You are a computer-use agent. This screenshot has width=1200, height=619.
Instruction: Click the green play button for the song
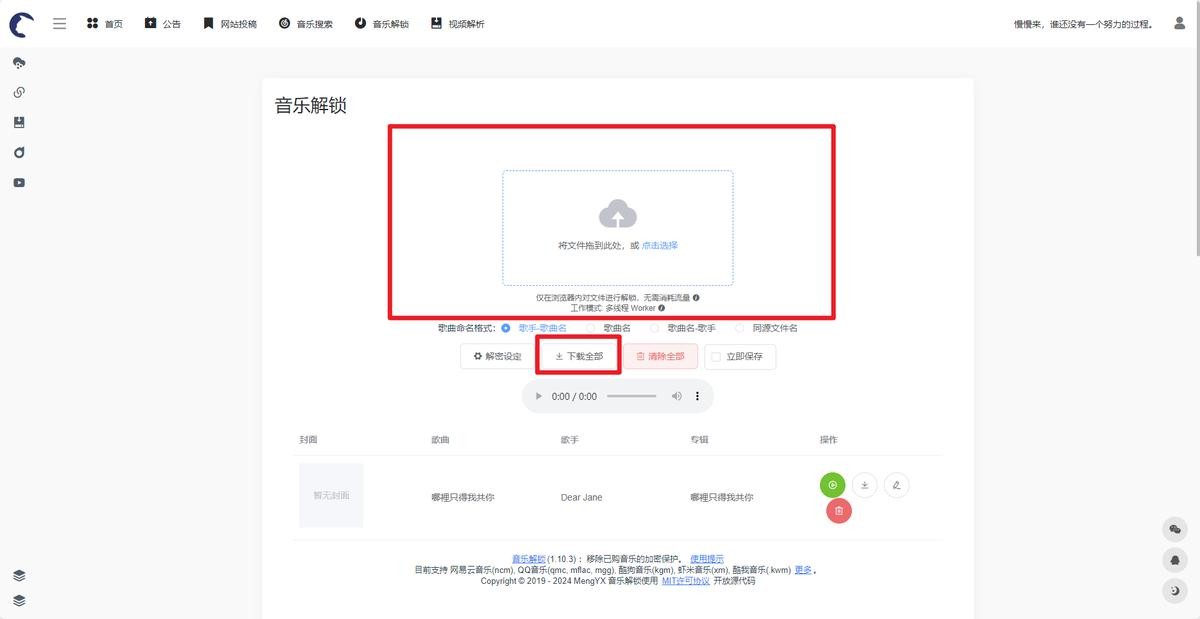pyautogui.click(x=832, y=485)
